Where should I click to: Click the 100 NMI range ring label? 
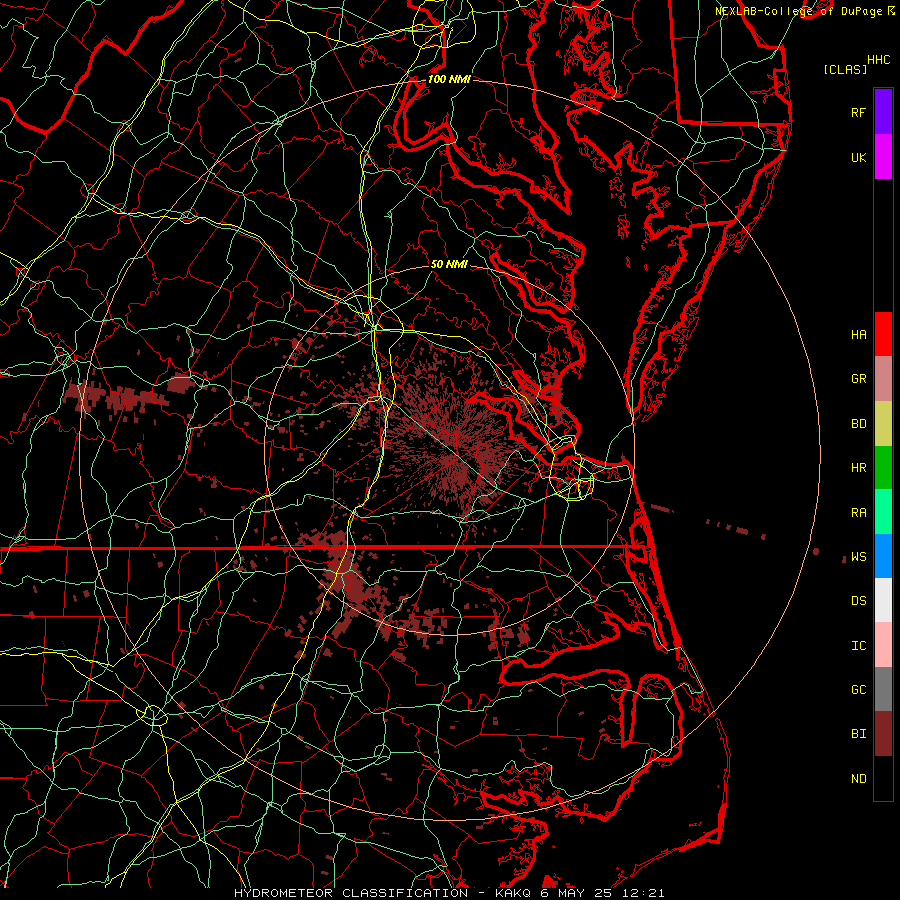tap(449, 79)
